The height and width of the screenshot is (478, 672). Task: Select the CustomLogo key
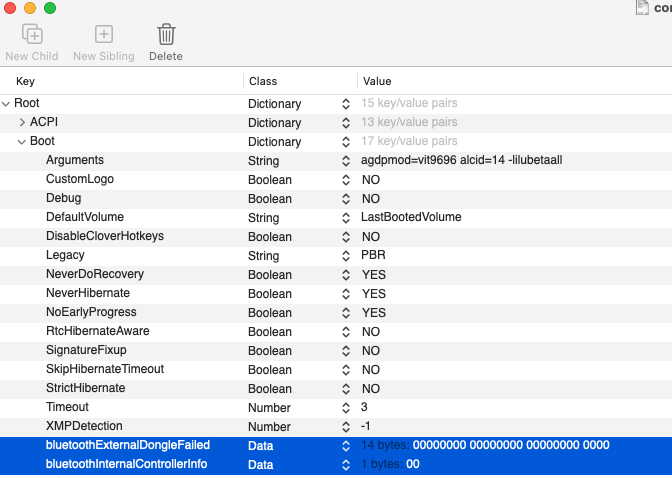click(80, 179)
